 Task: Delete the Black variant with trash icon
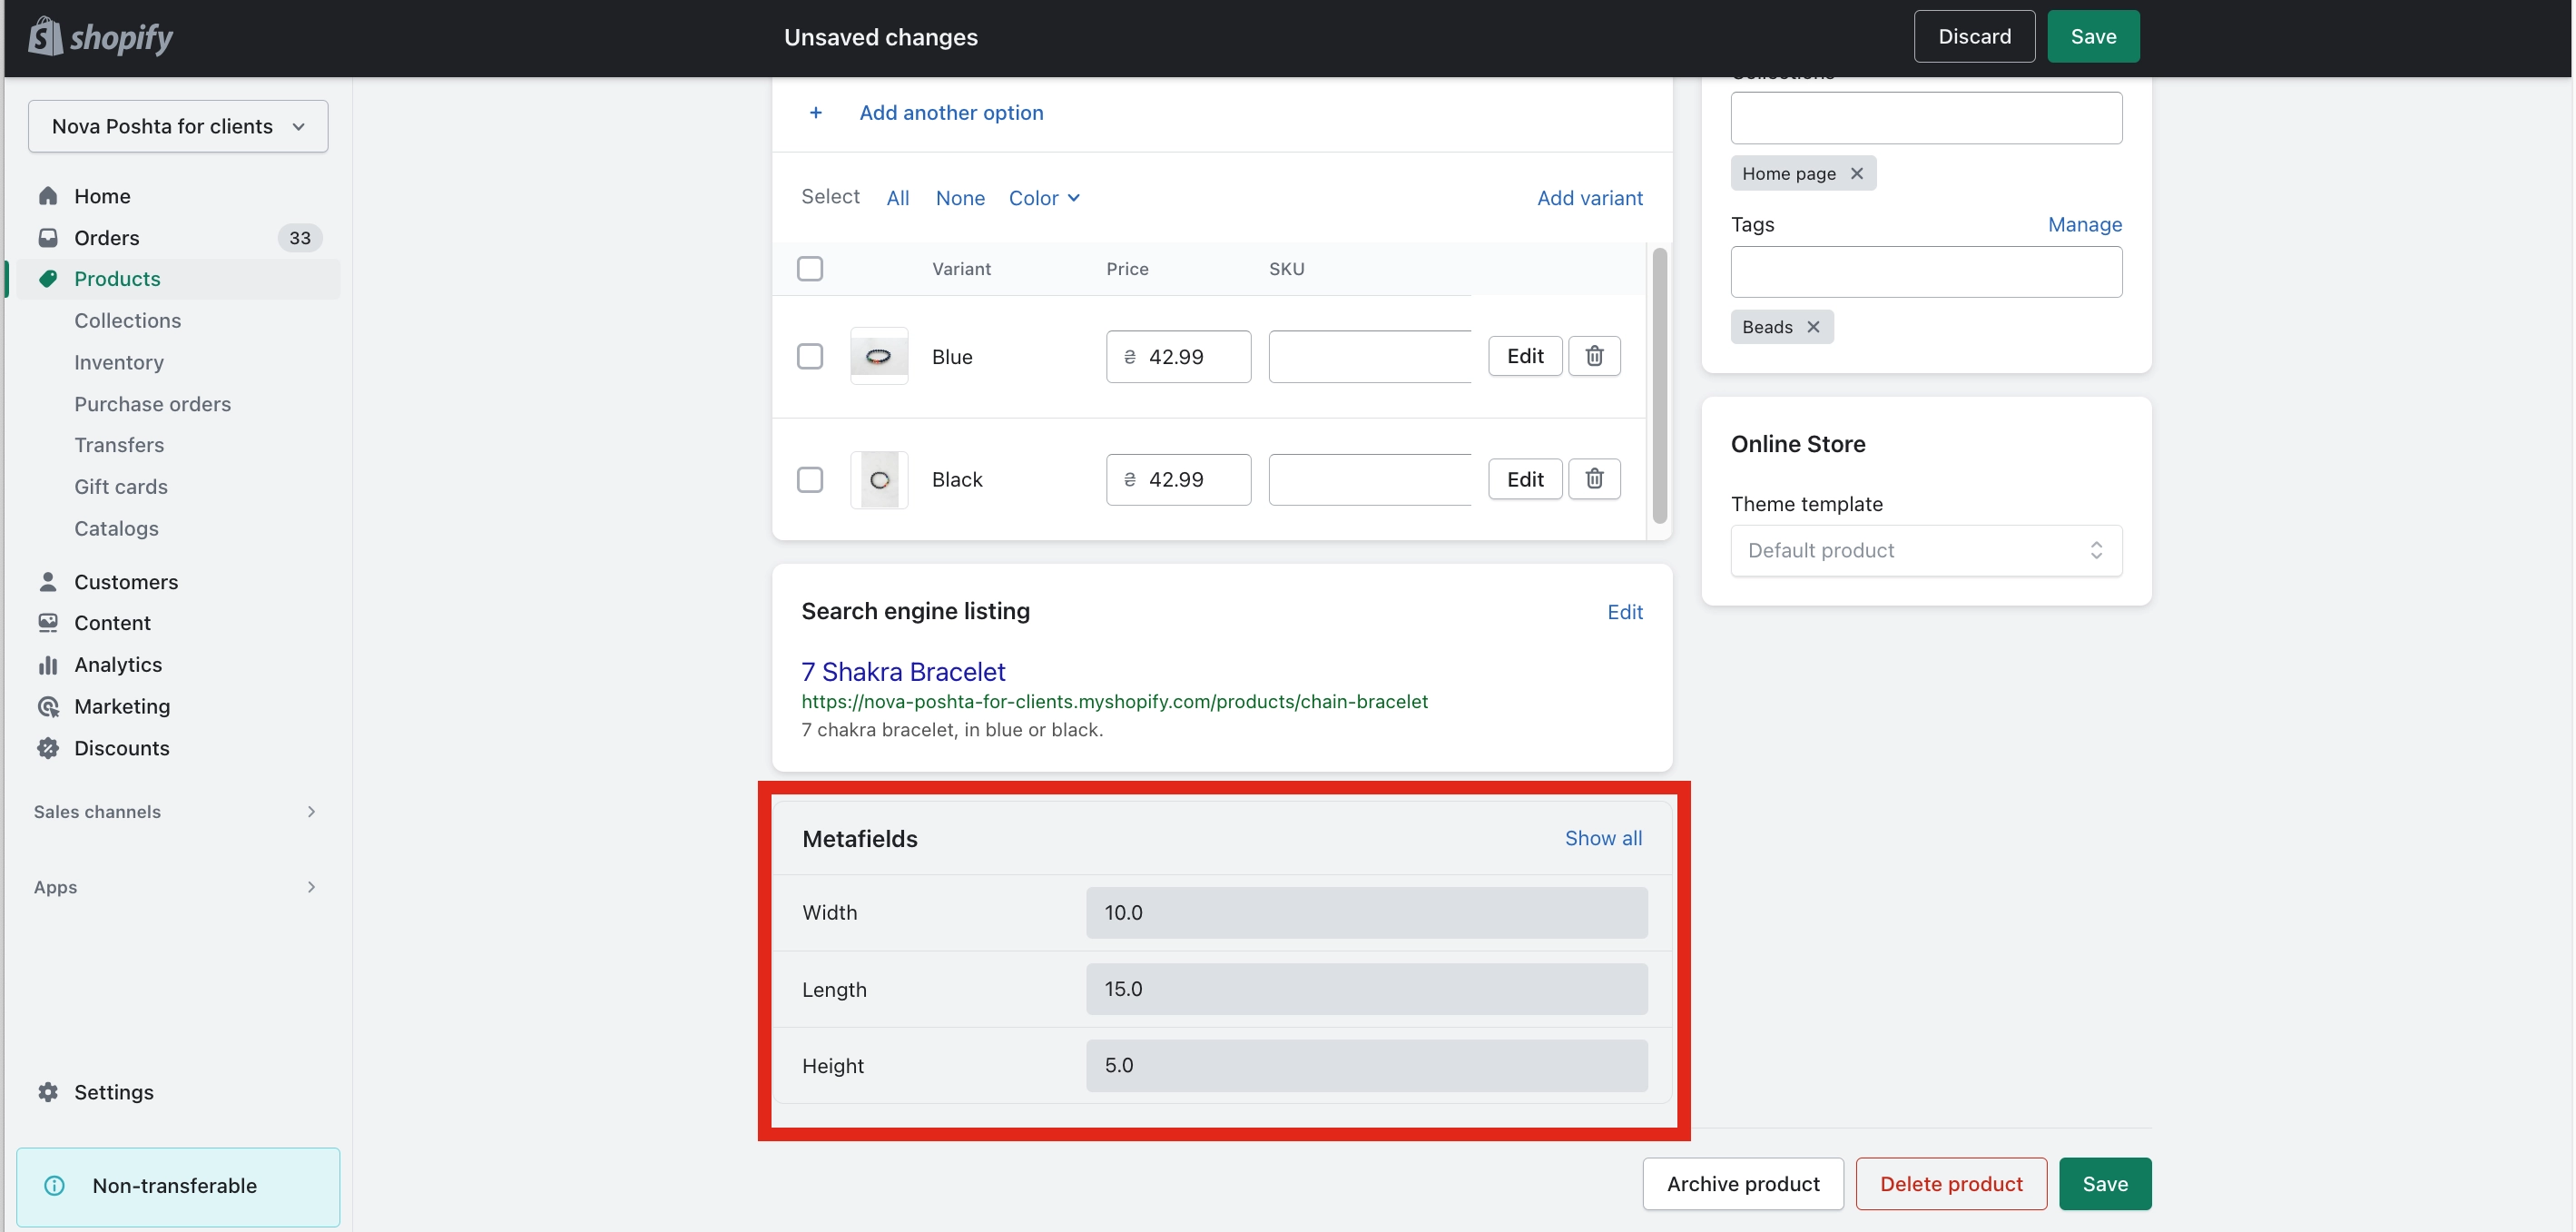[x=1595, y=479]
